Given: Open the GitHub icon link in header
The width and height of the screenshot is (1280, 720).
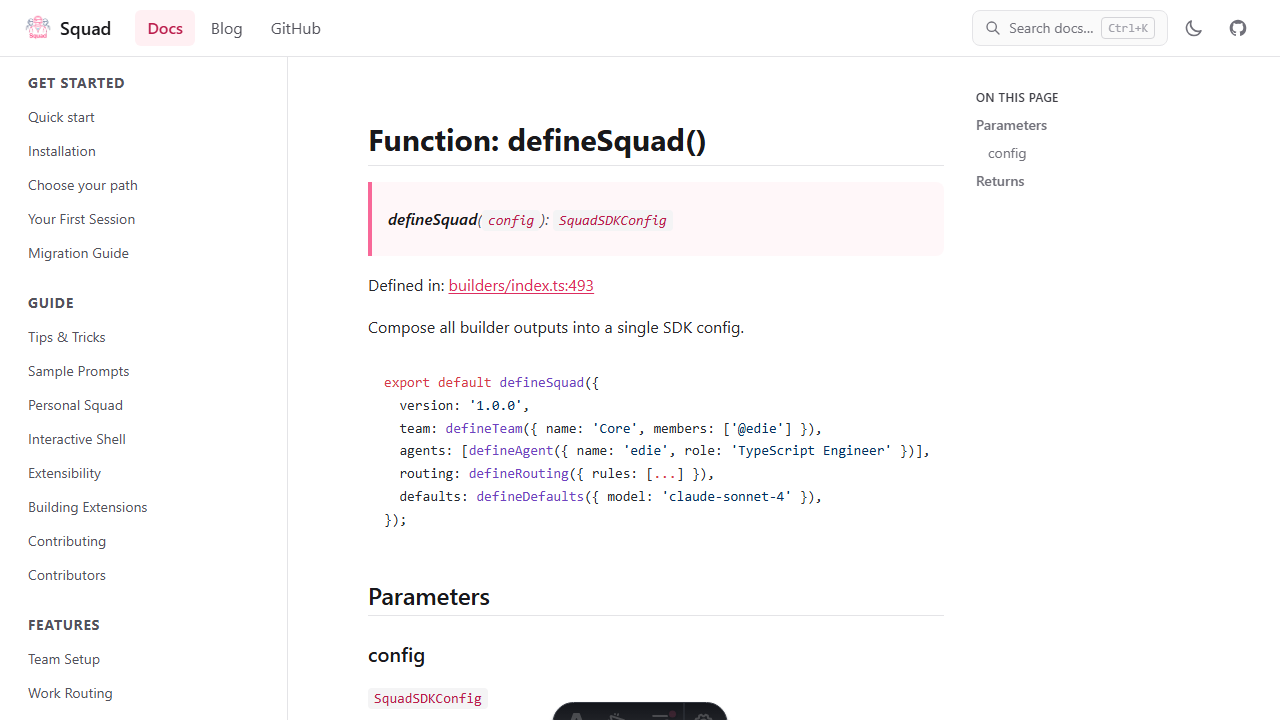Looking at the screenshot, I should 1238,28.
